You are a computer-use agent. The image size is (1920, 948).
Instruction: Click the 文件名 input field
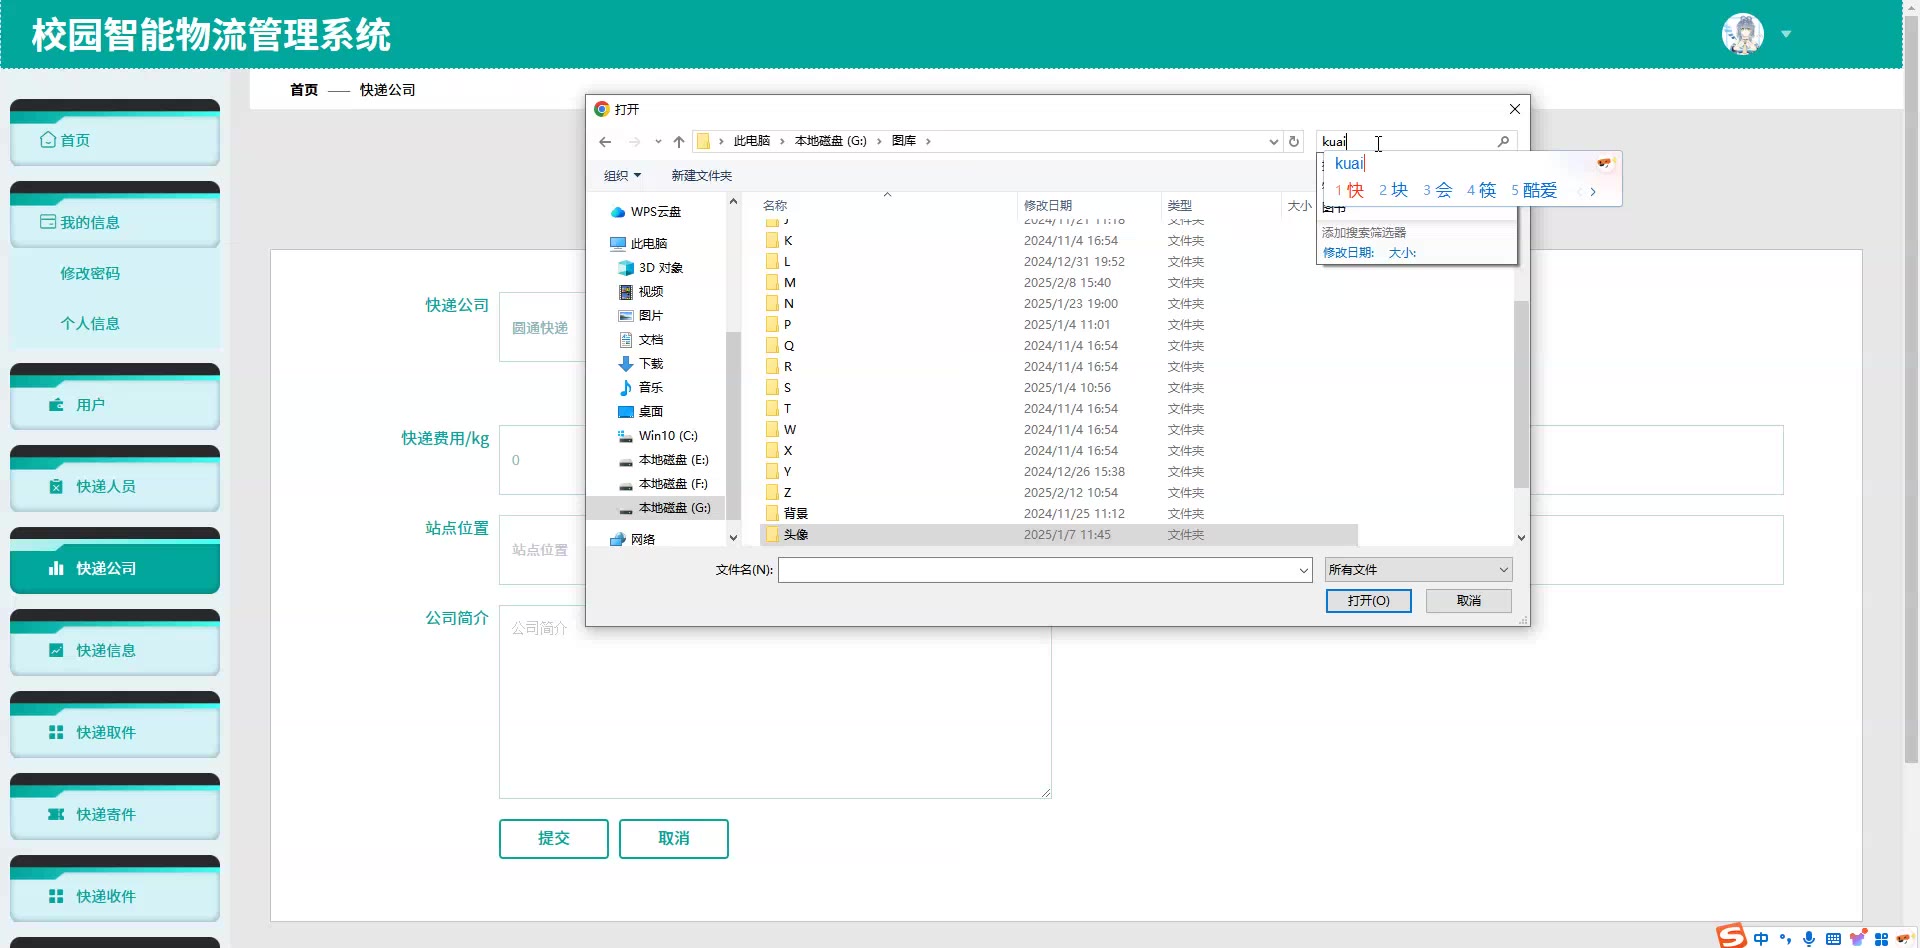coord(1038,570)
